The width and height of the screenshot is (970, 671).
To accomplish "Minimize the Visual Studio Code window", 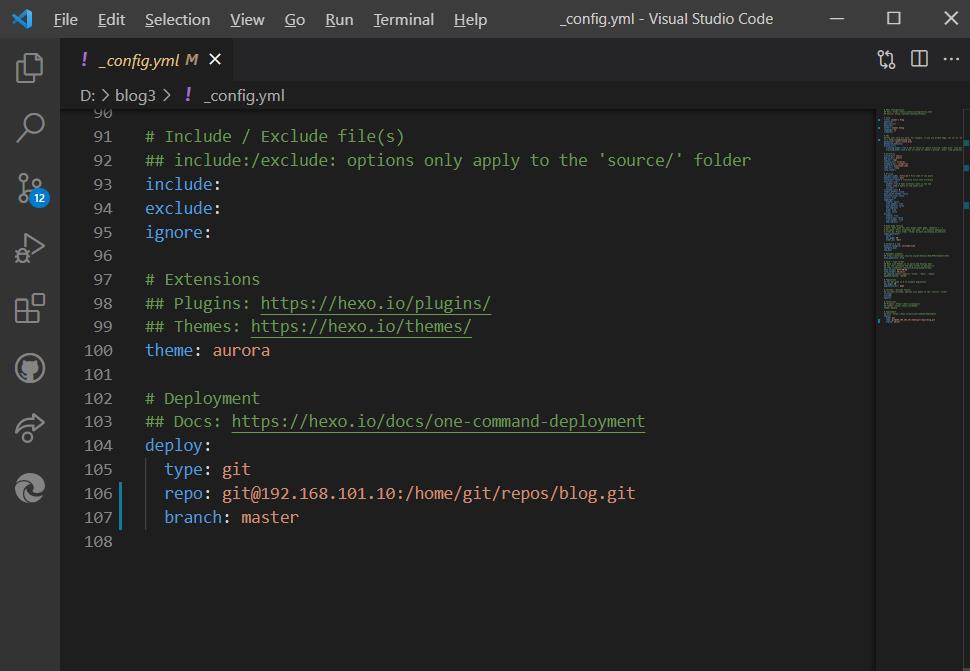I will [x=836, y=19].
